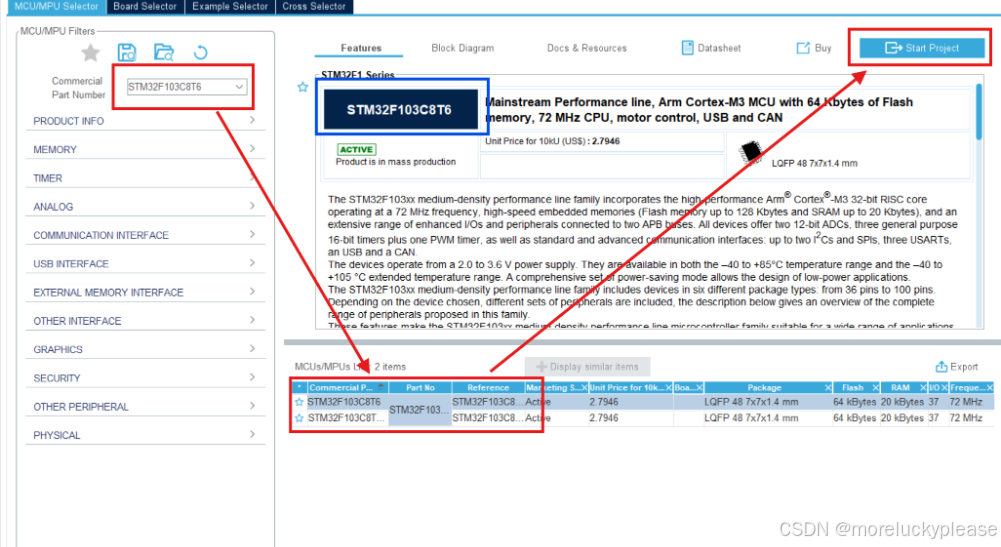
Task: Click the Buy button
Action: 814,48
